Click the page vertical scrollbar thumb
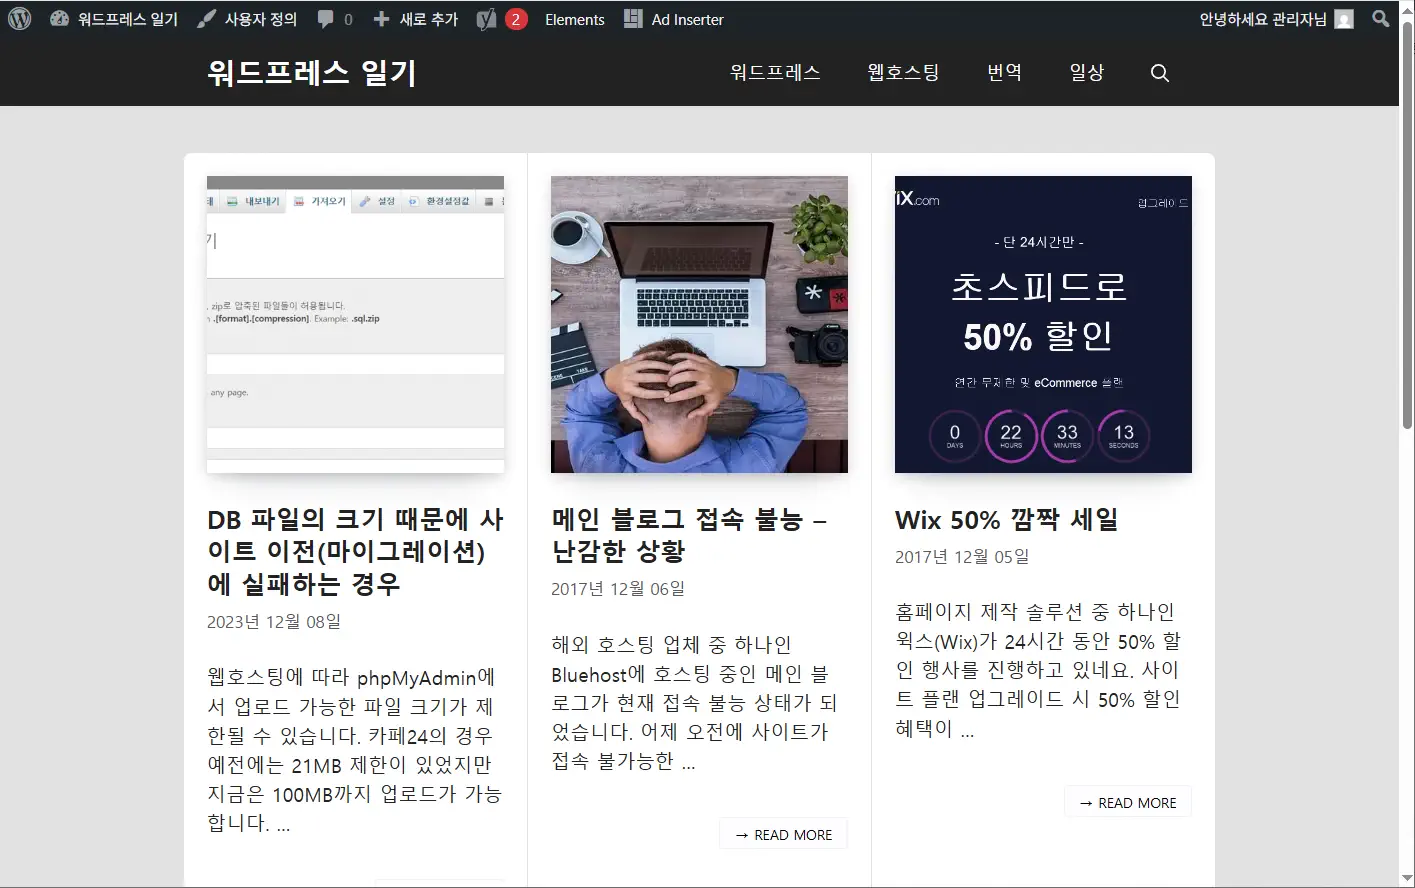Viewport: 1415px width, 888px height. (1406, 225)
